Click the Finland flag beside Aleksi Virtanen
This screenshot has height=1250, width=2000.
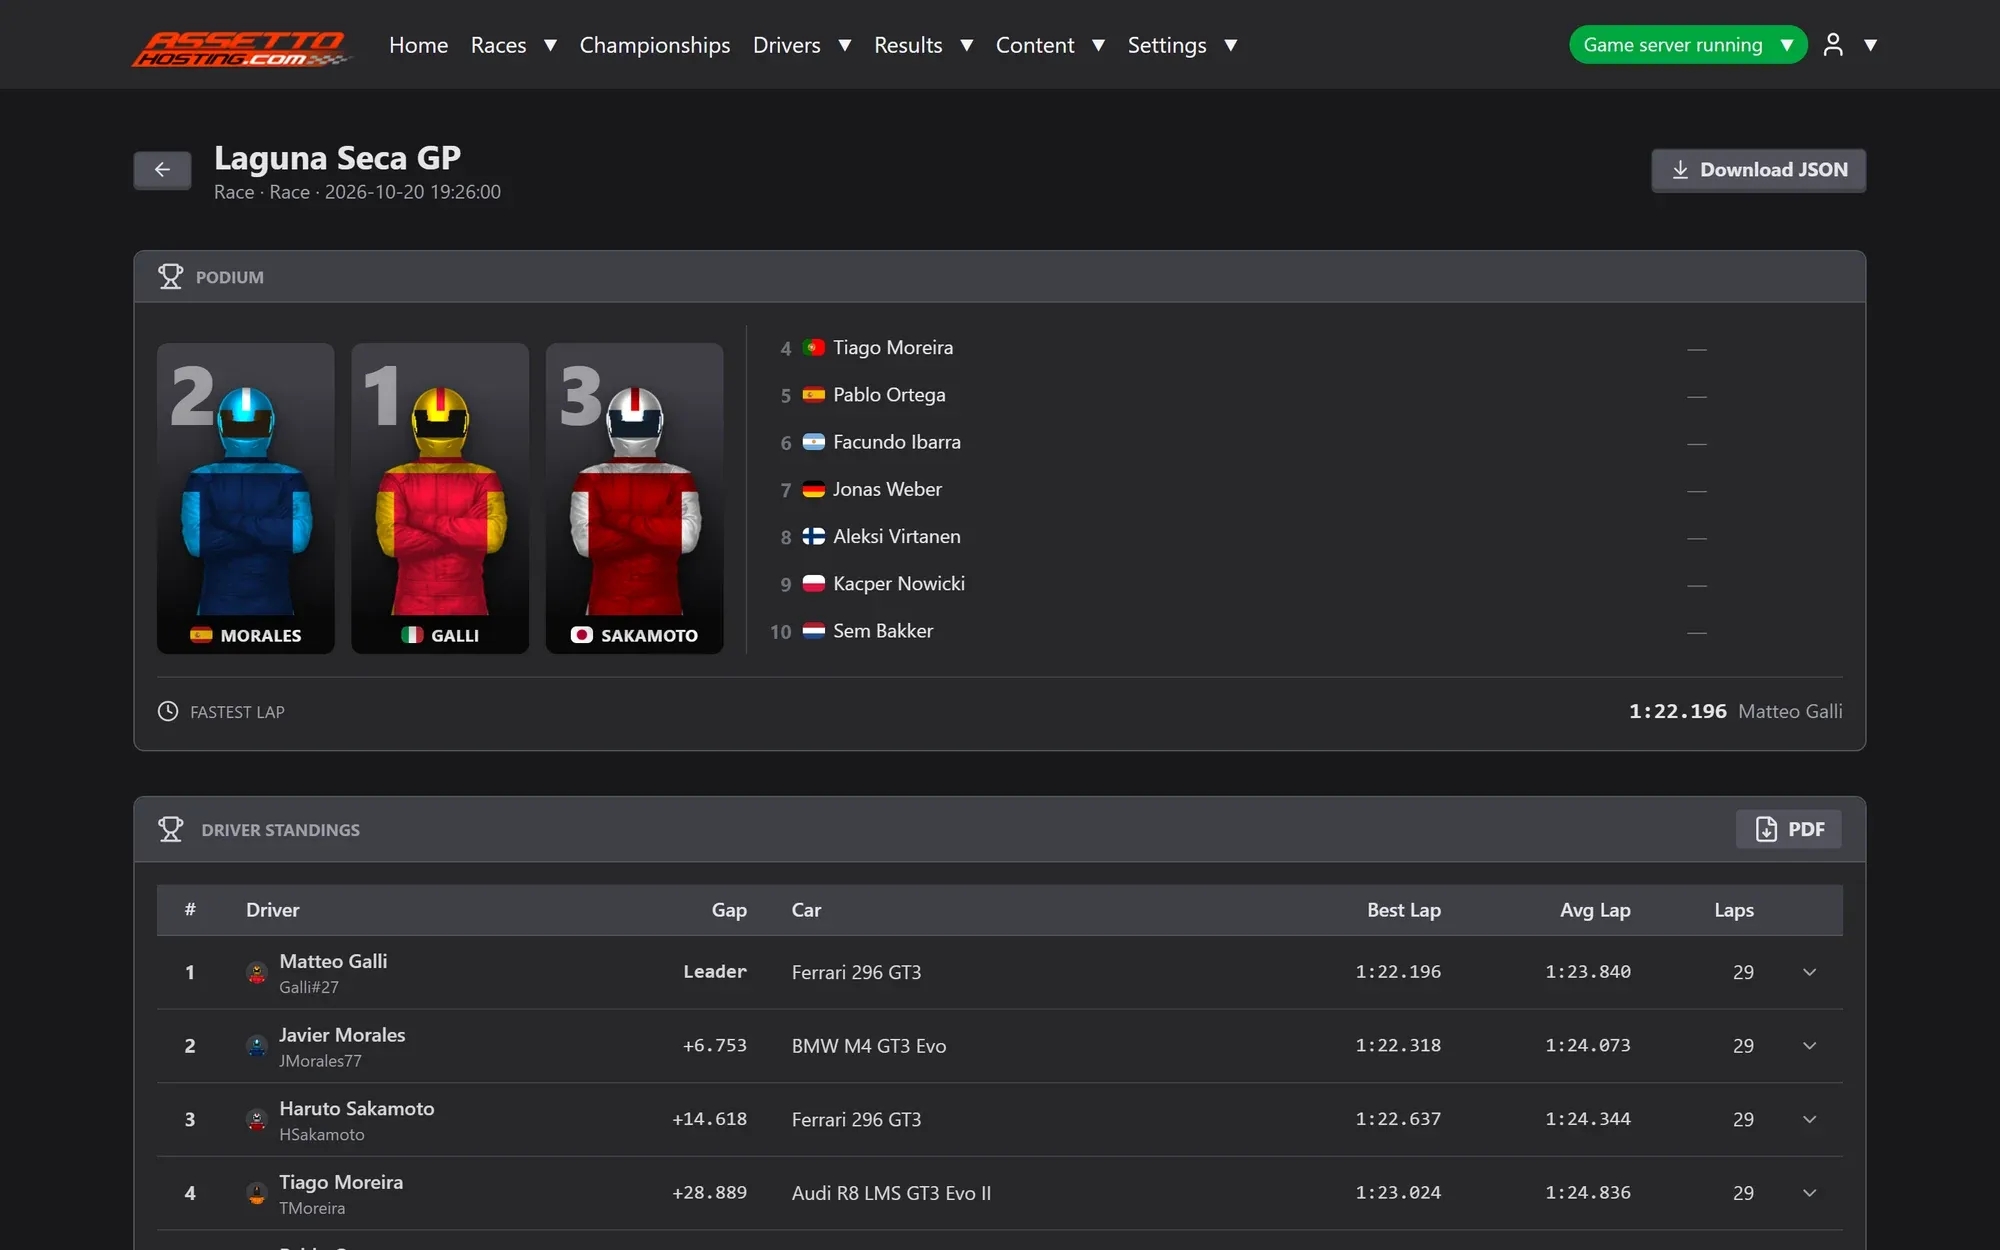[814, 537]
